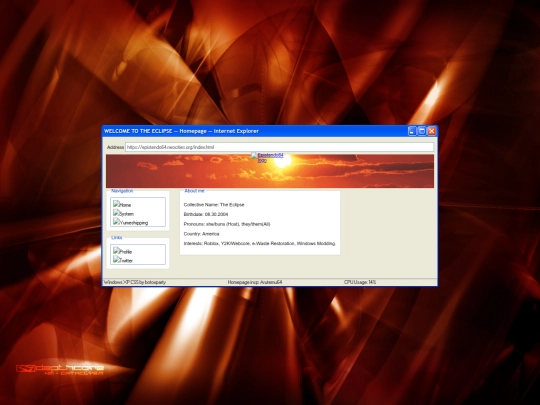Open the System navigation link
This screenshot has width=540, height=405.
(123, 214)
